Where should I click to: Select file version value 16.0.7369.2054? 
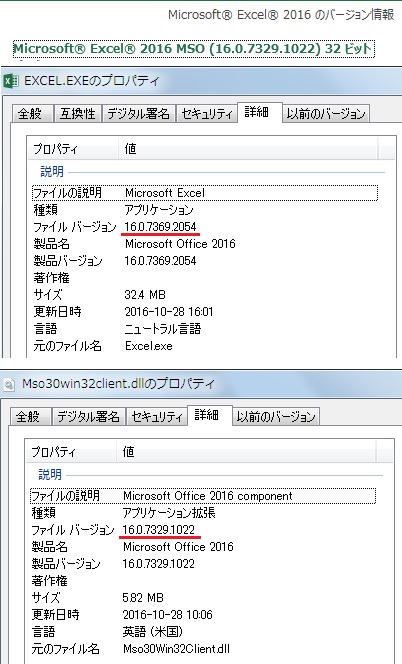tap(160, 227)
